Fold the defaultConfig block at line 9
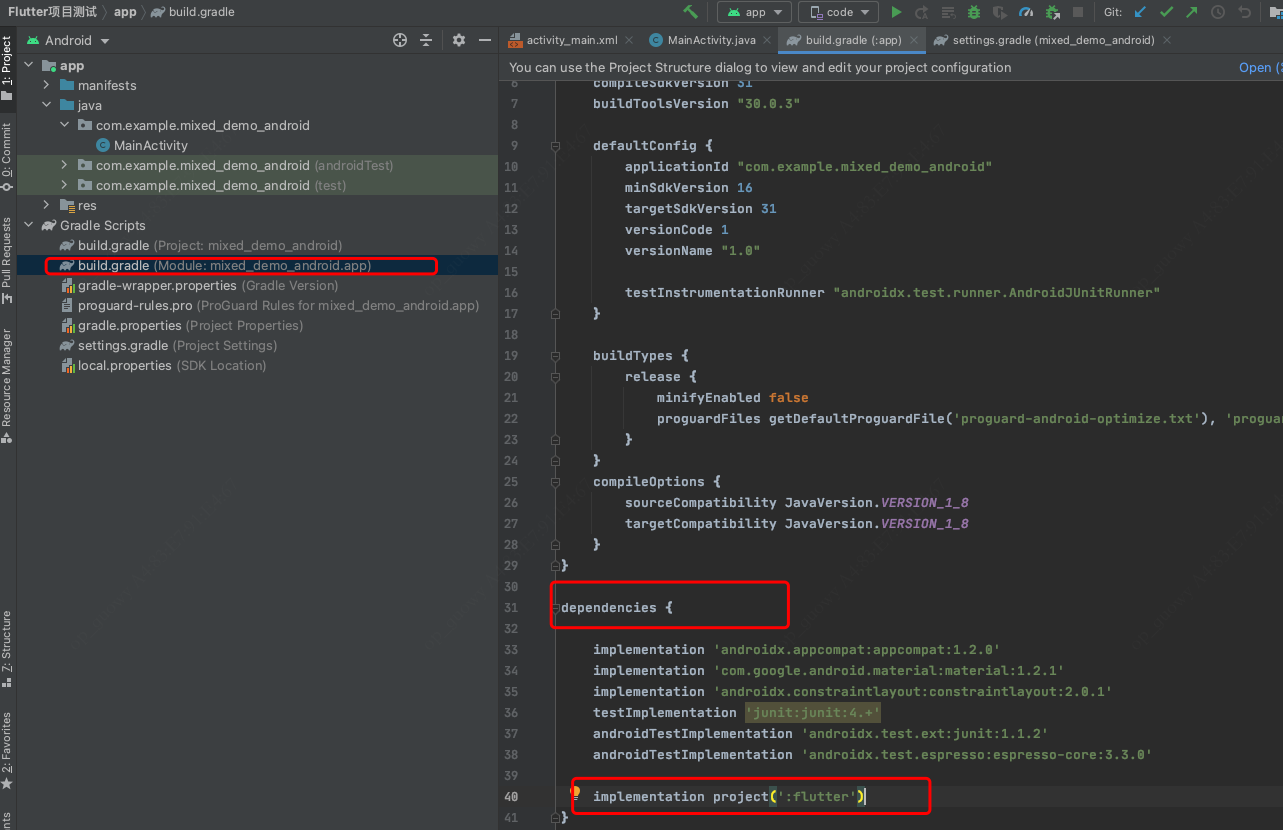Image resolution: width=1283 pixels, height=830 pixels. [x=555, y=145]
